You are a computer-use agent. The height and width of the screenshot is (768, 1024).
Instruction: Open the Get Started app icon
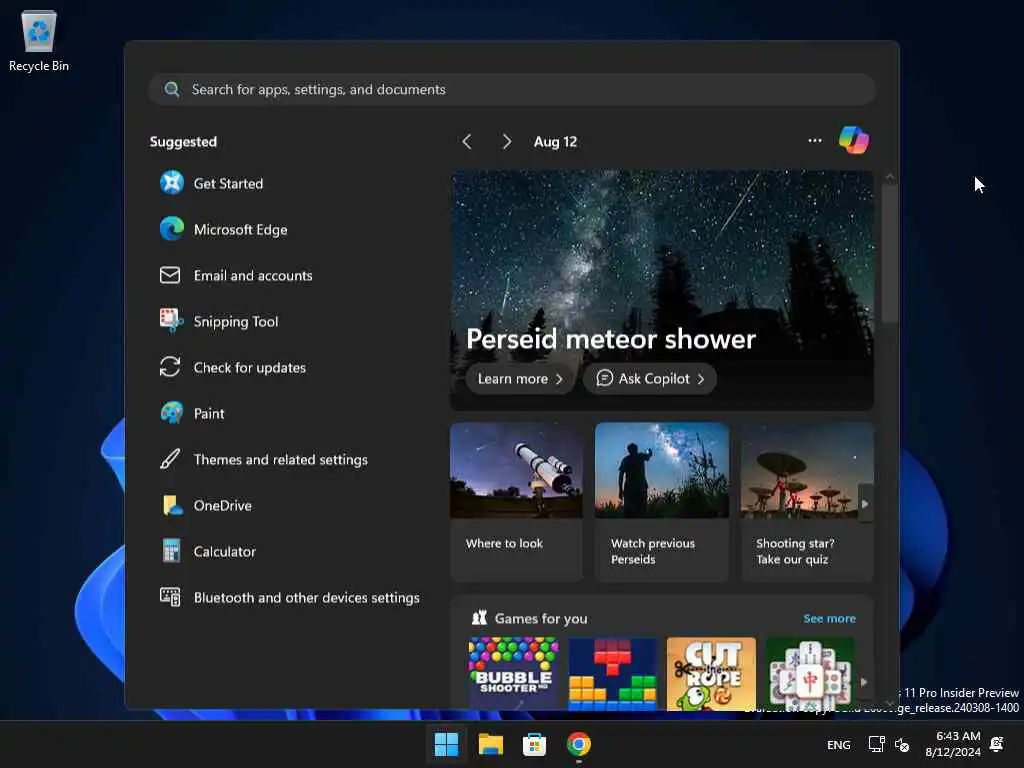point(172,183)
